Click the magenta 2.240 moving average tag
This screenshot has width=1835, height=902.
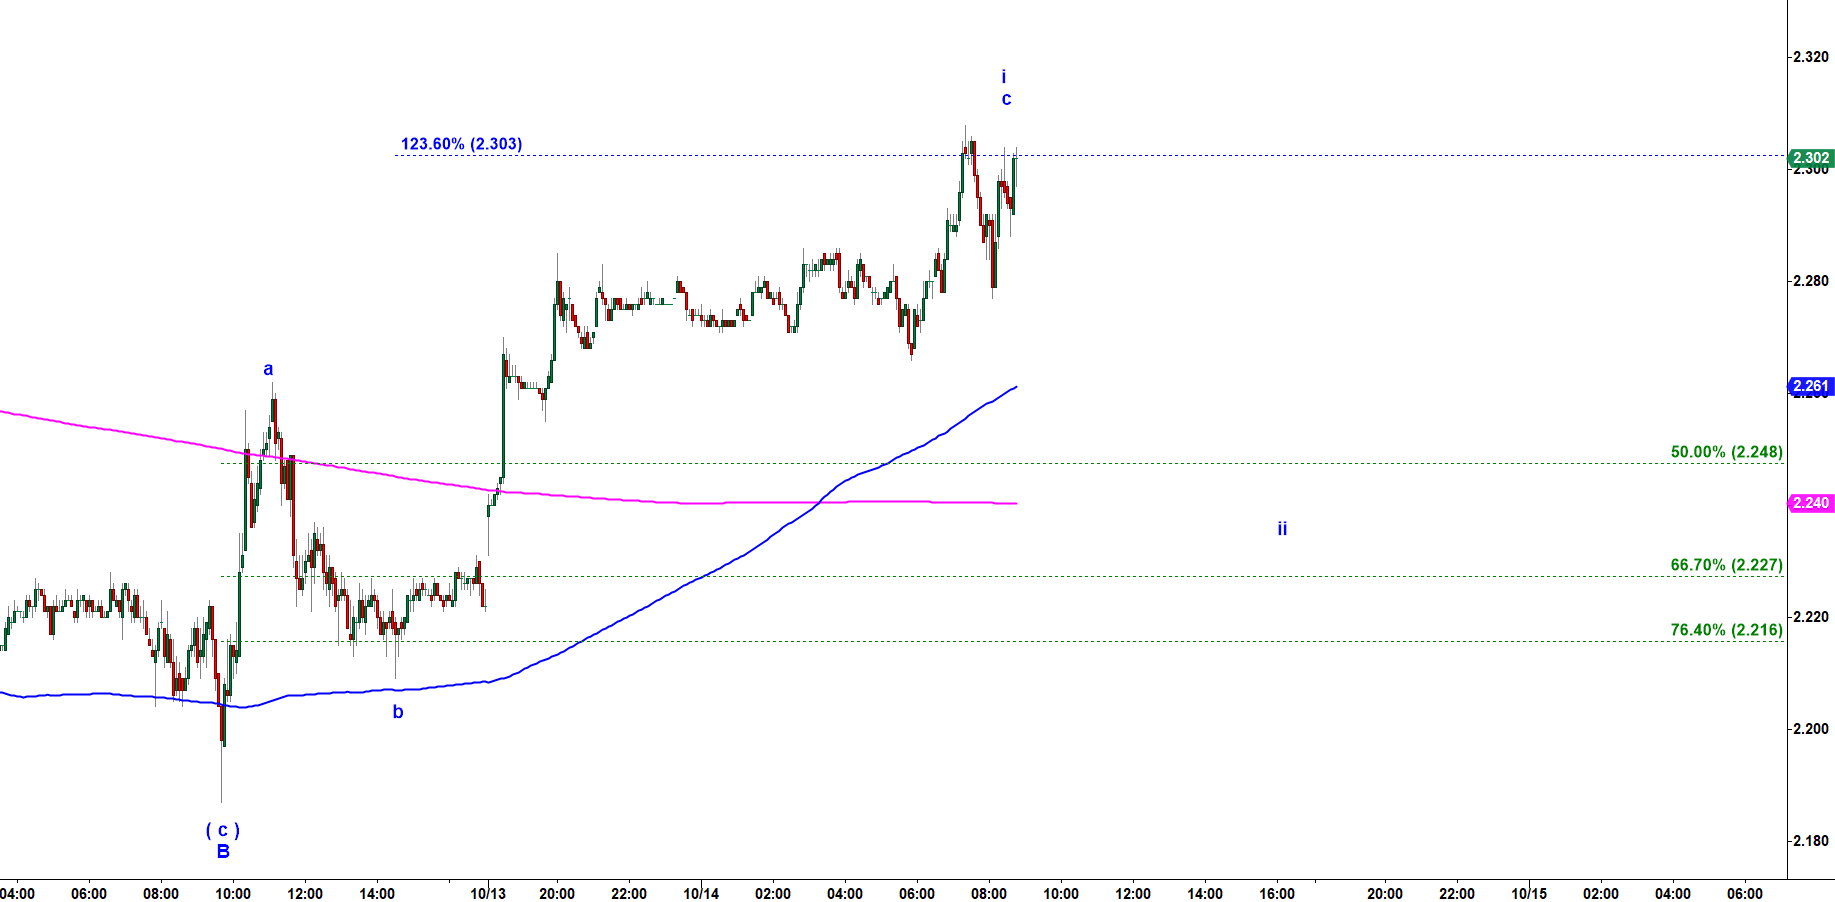click(x=1810, y=503)
